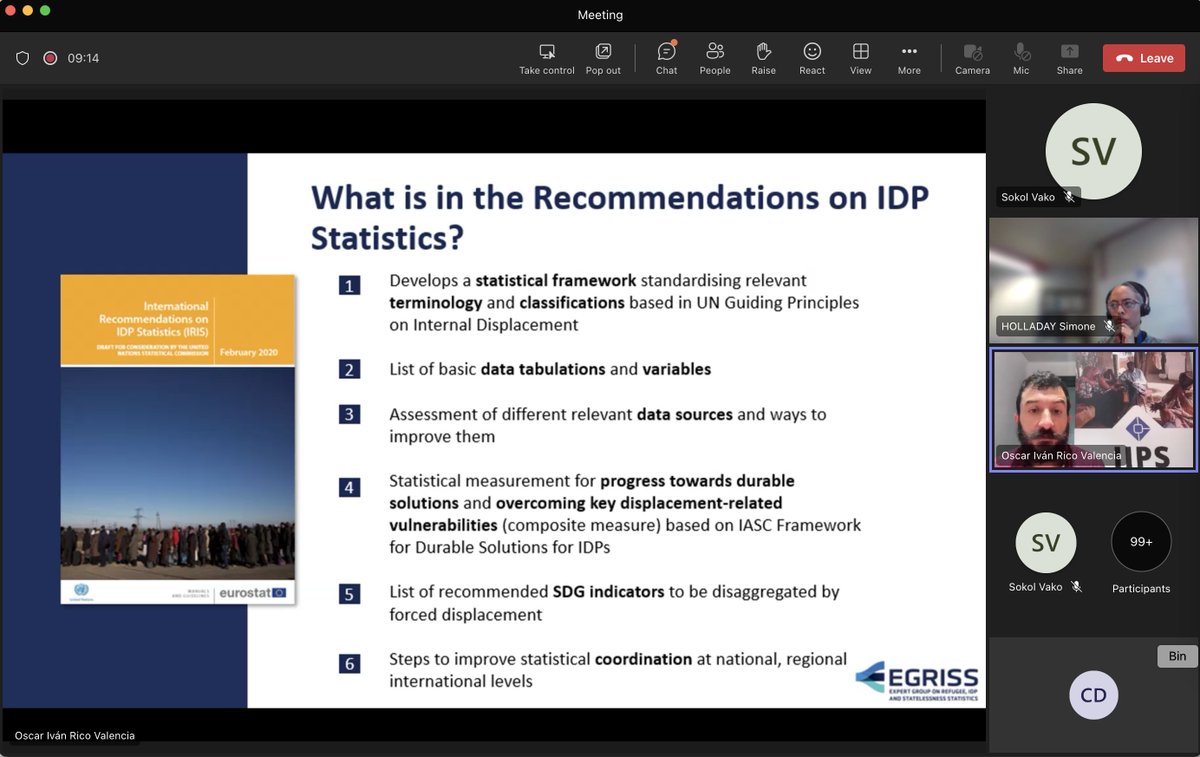Select HOLLADAY Simone video tile

[1093, 280]
